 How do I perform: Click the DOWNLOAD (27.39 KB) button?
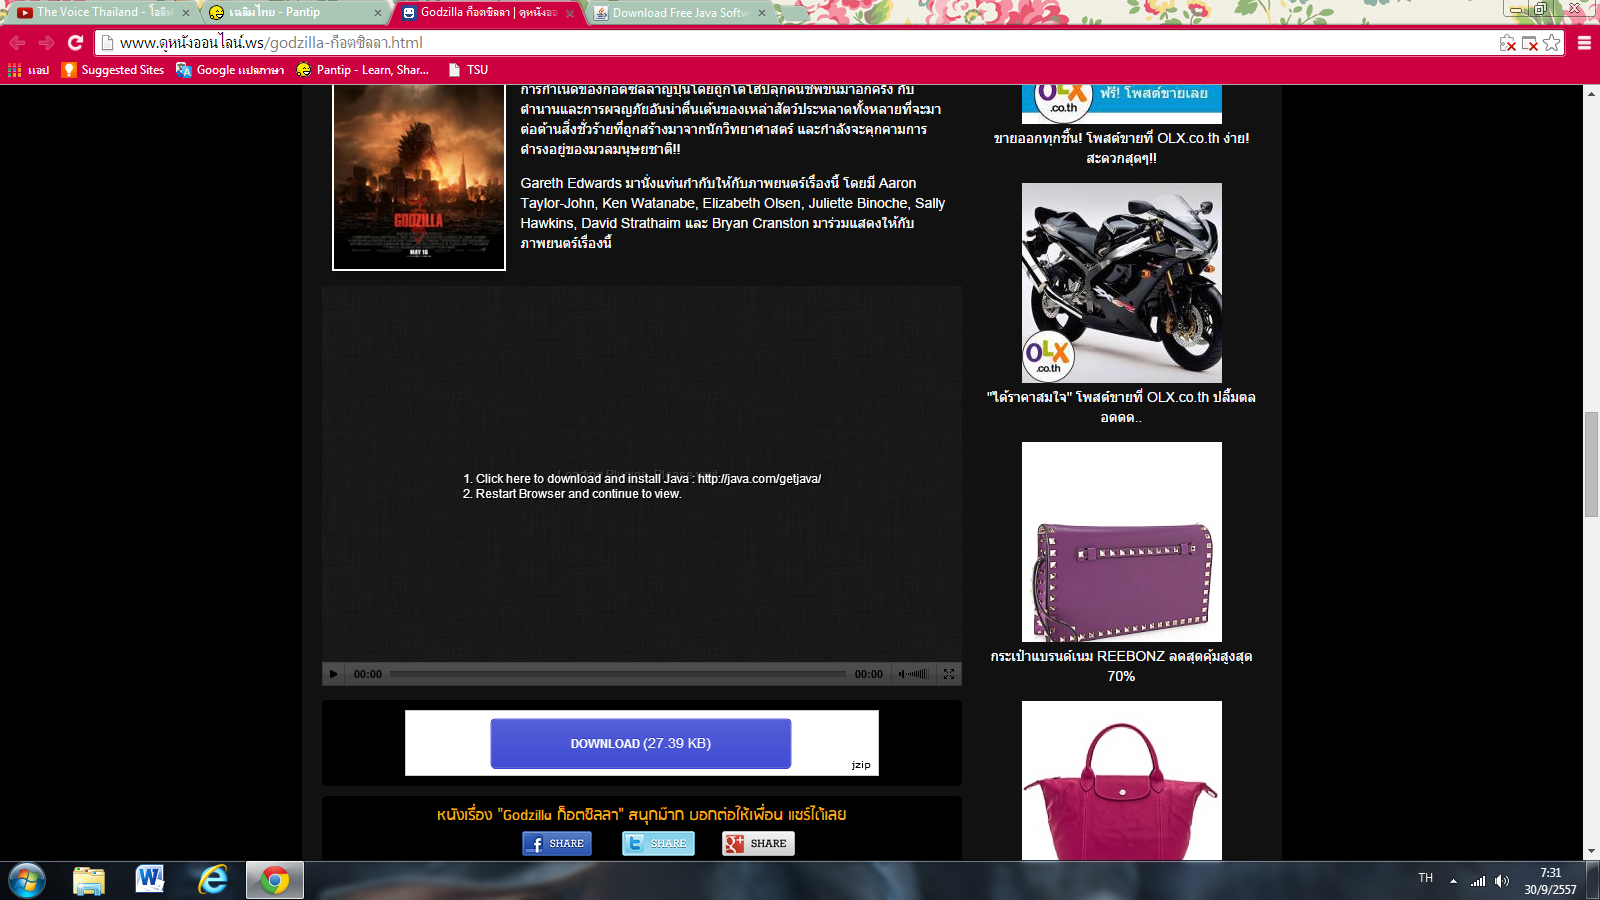click(x=641, y=744)
